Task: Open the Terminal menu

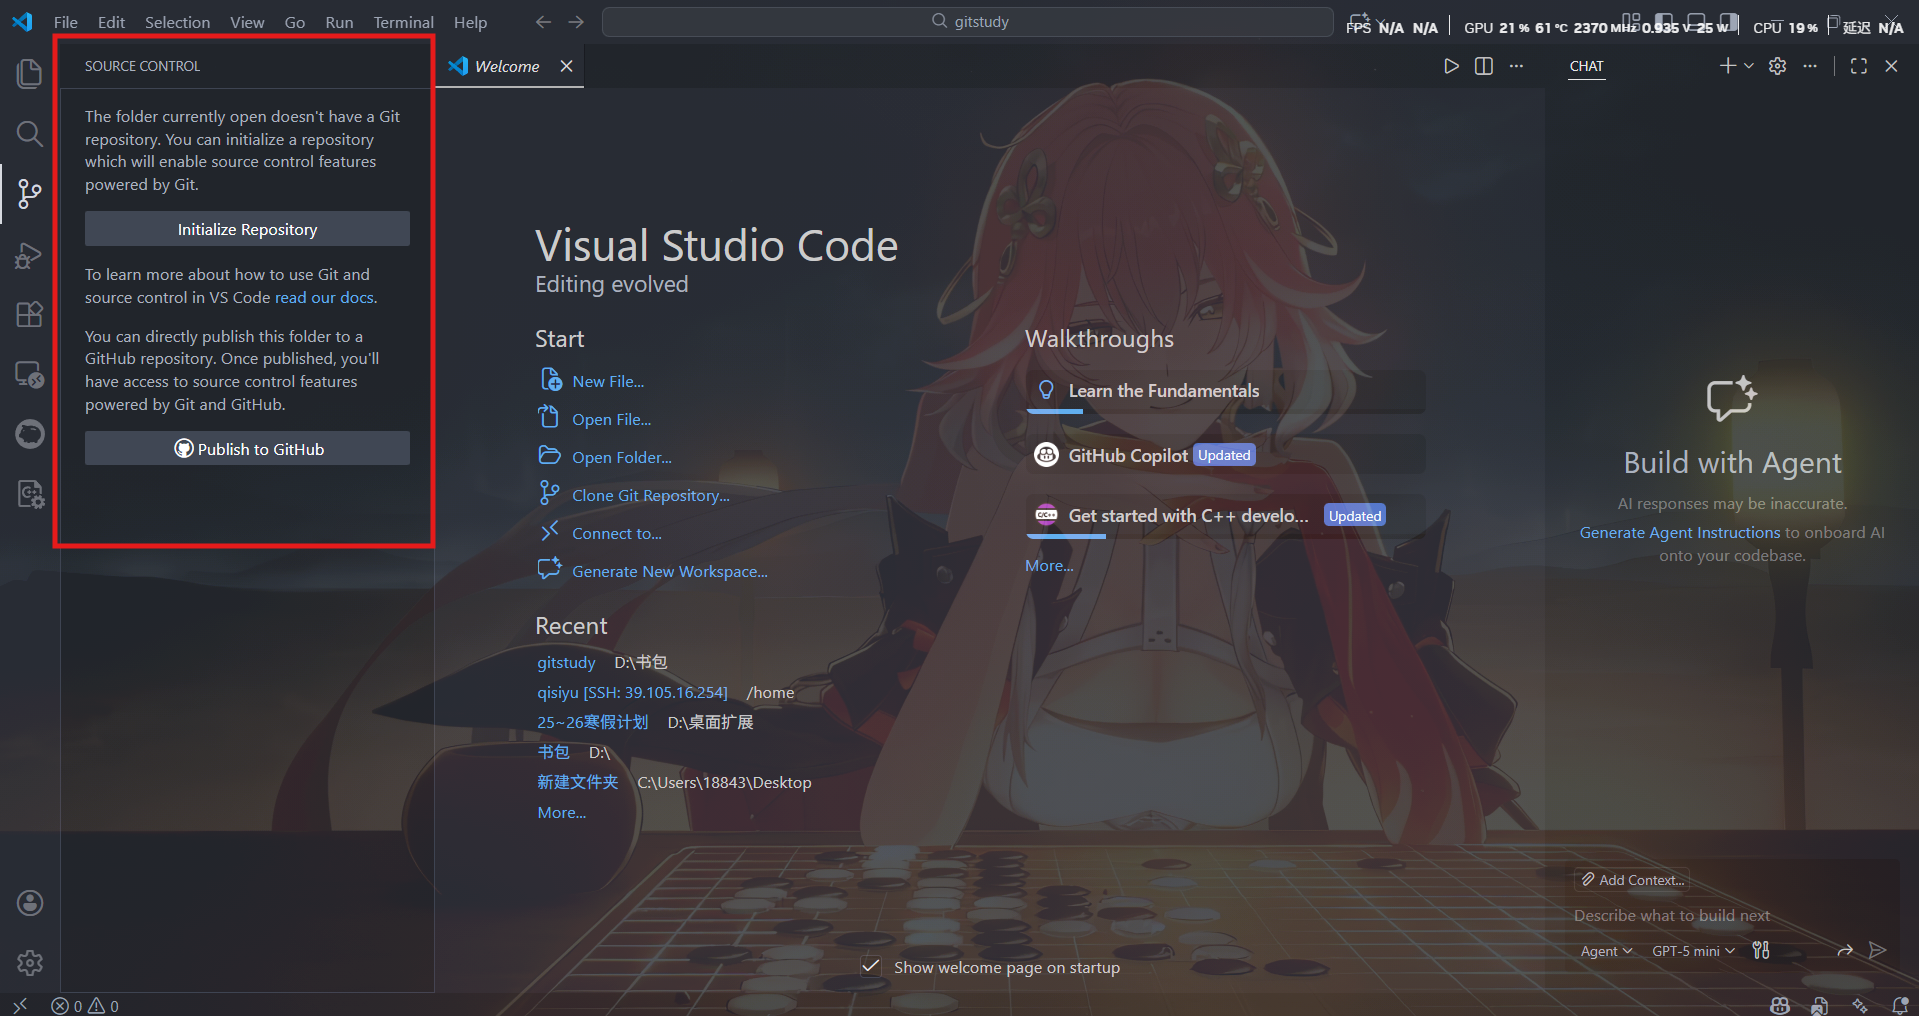Action: (403, 22)
